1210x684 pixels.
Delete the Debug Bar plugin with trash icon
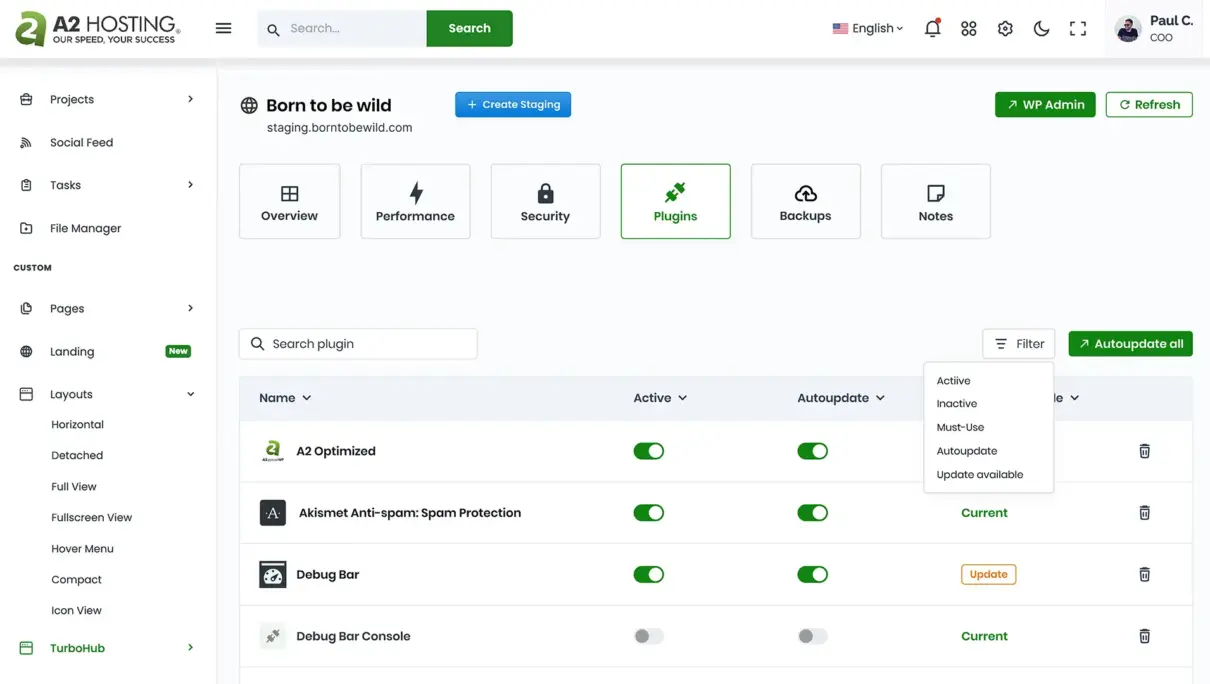[1144, 575]
